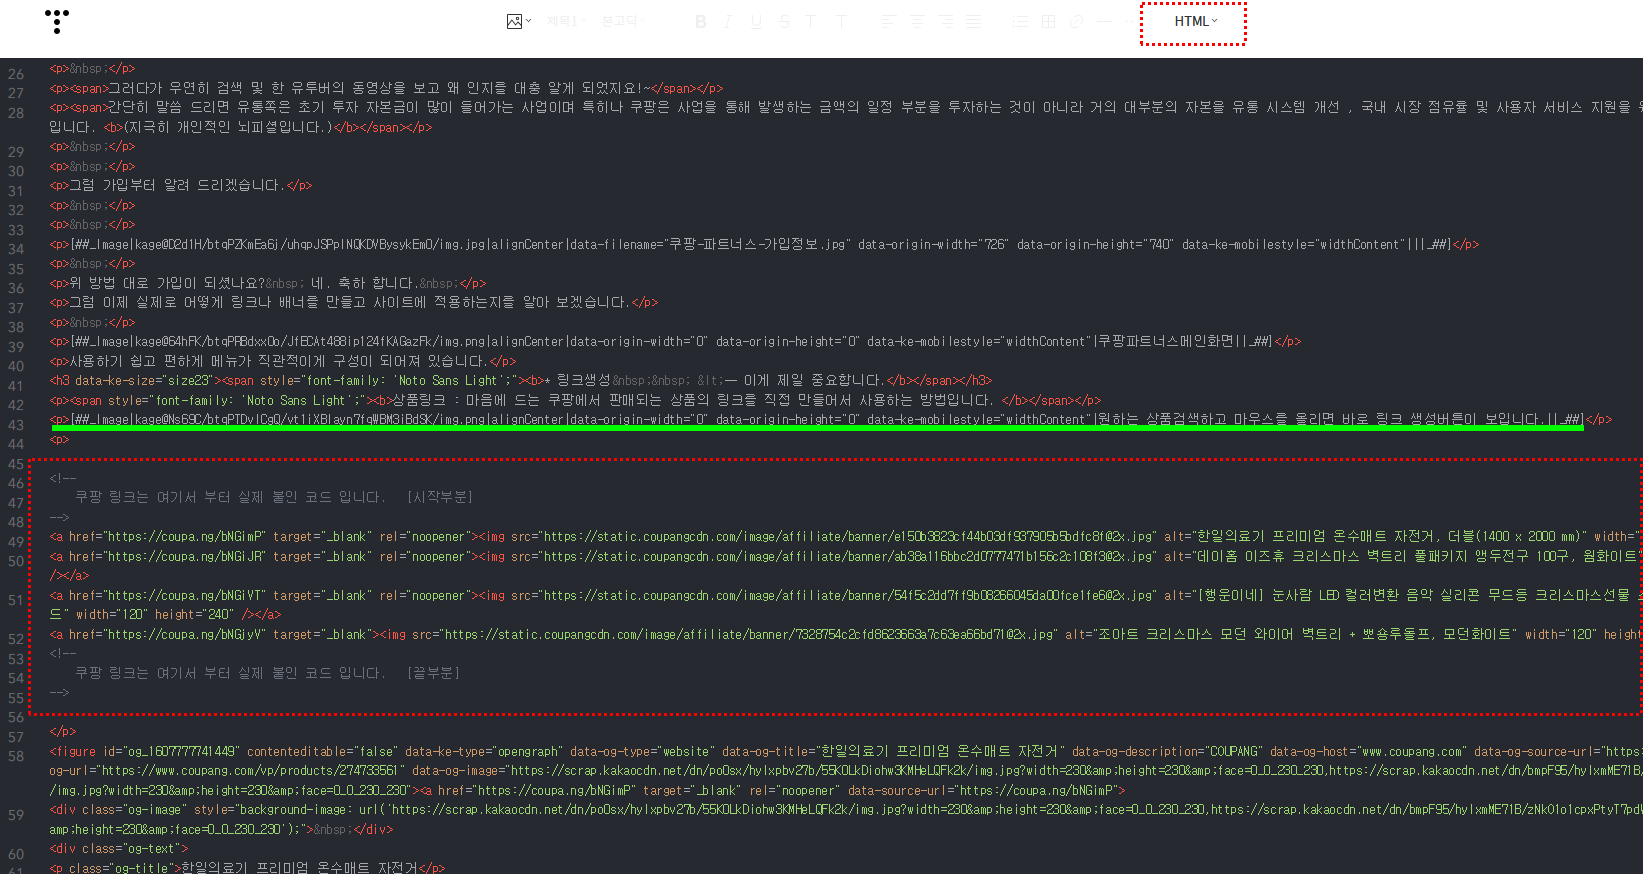Click the line '위 방법 대로 가입이 되셨나요?'
1643x874 pixels.
click(268, 283)
